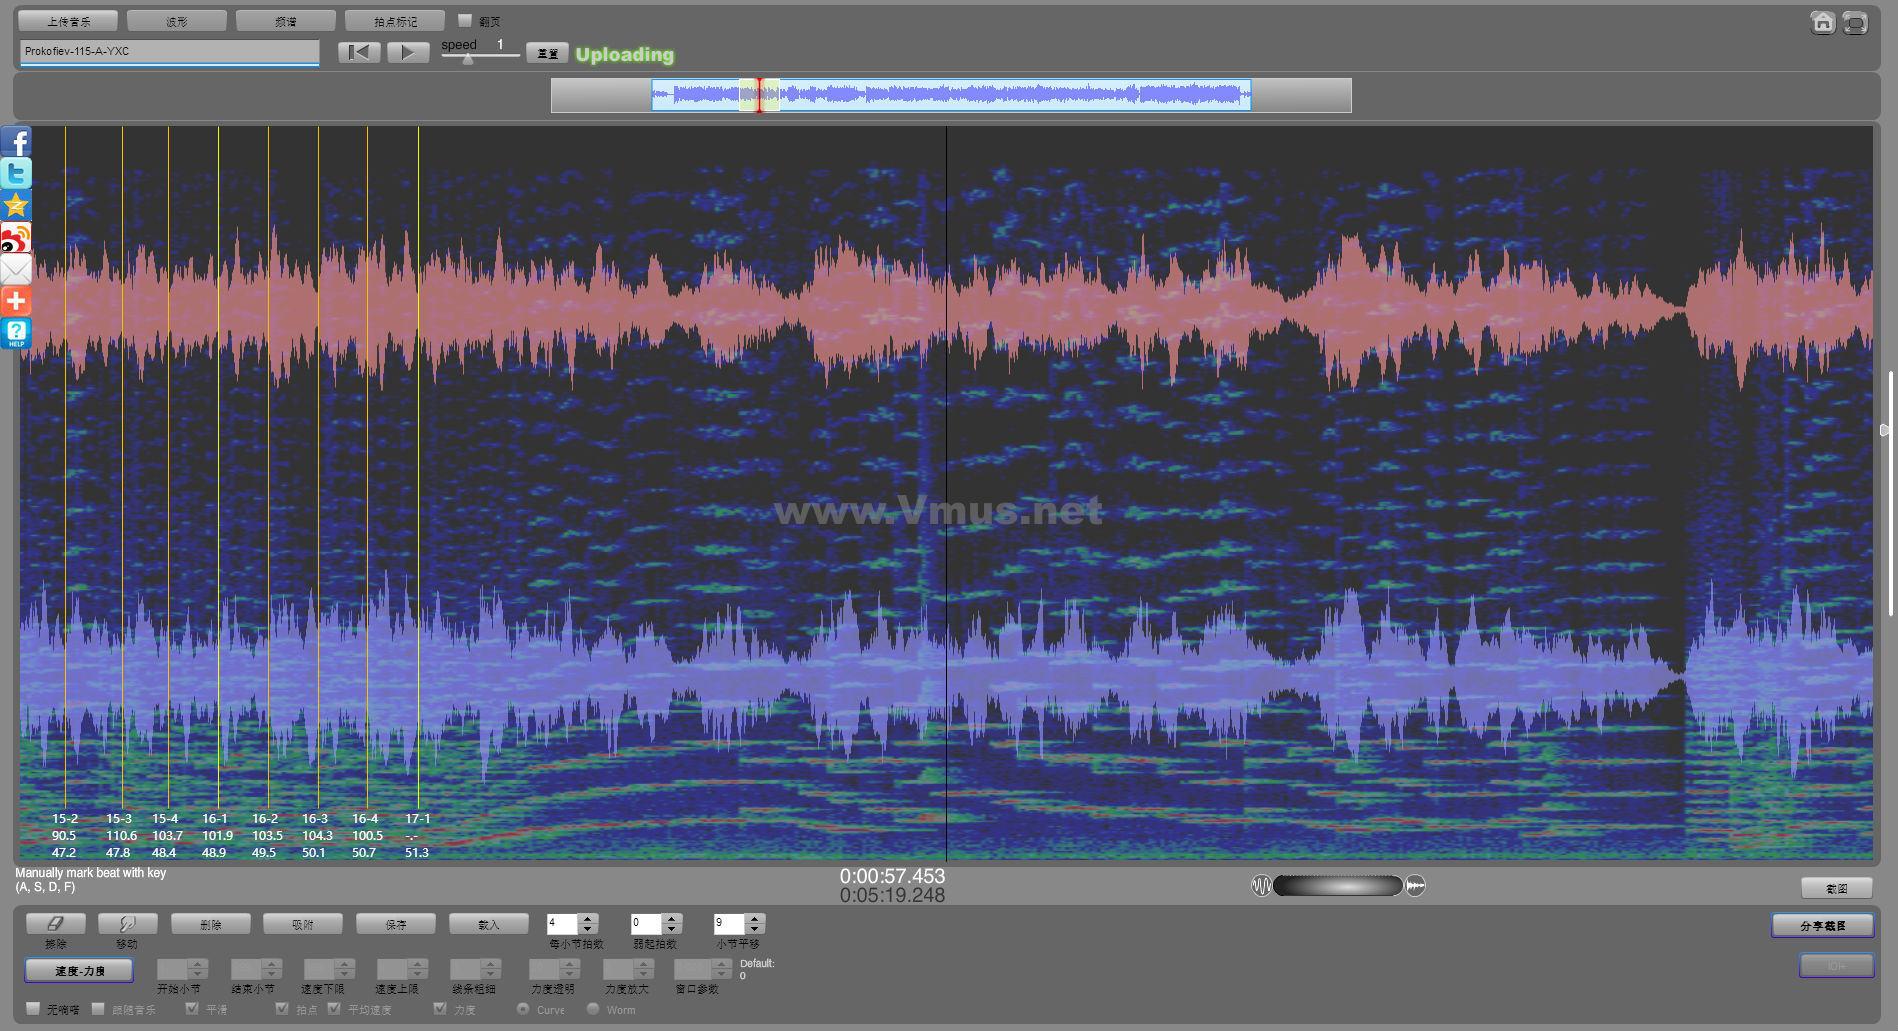
Task: Click the fullscreen icon beside home
Action: (x=1855, y=22)
